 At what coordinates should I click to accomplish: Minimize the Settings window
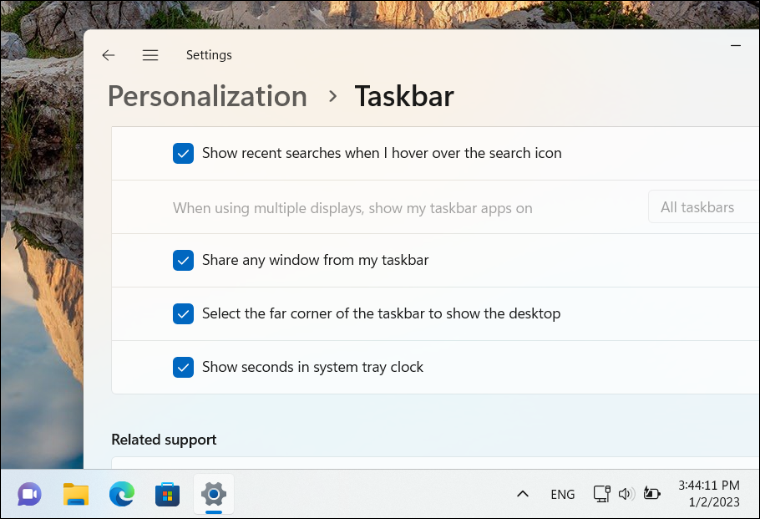738,45
